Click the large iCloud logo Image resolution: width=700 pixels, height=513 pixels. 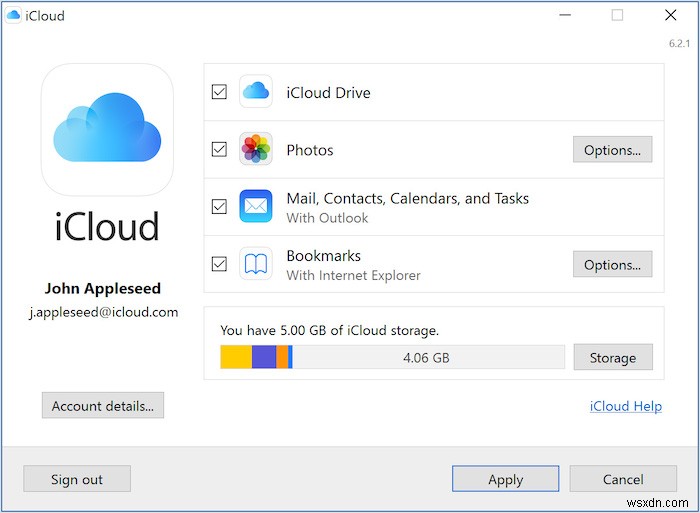click(x=107, y=129)
